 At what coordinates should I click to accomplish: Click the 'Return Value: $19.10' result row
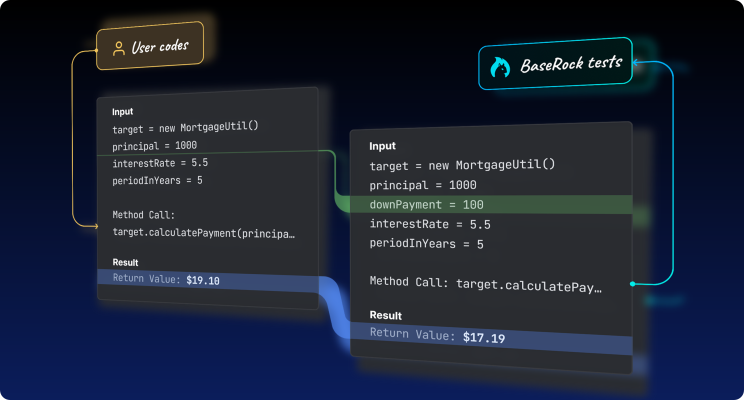(208, 280)
